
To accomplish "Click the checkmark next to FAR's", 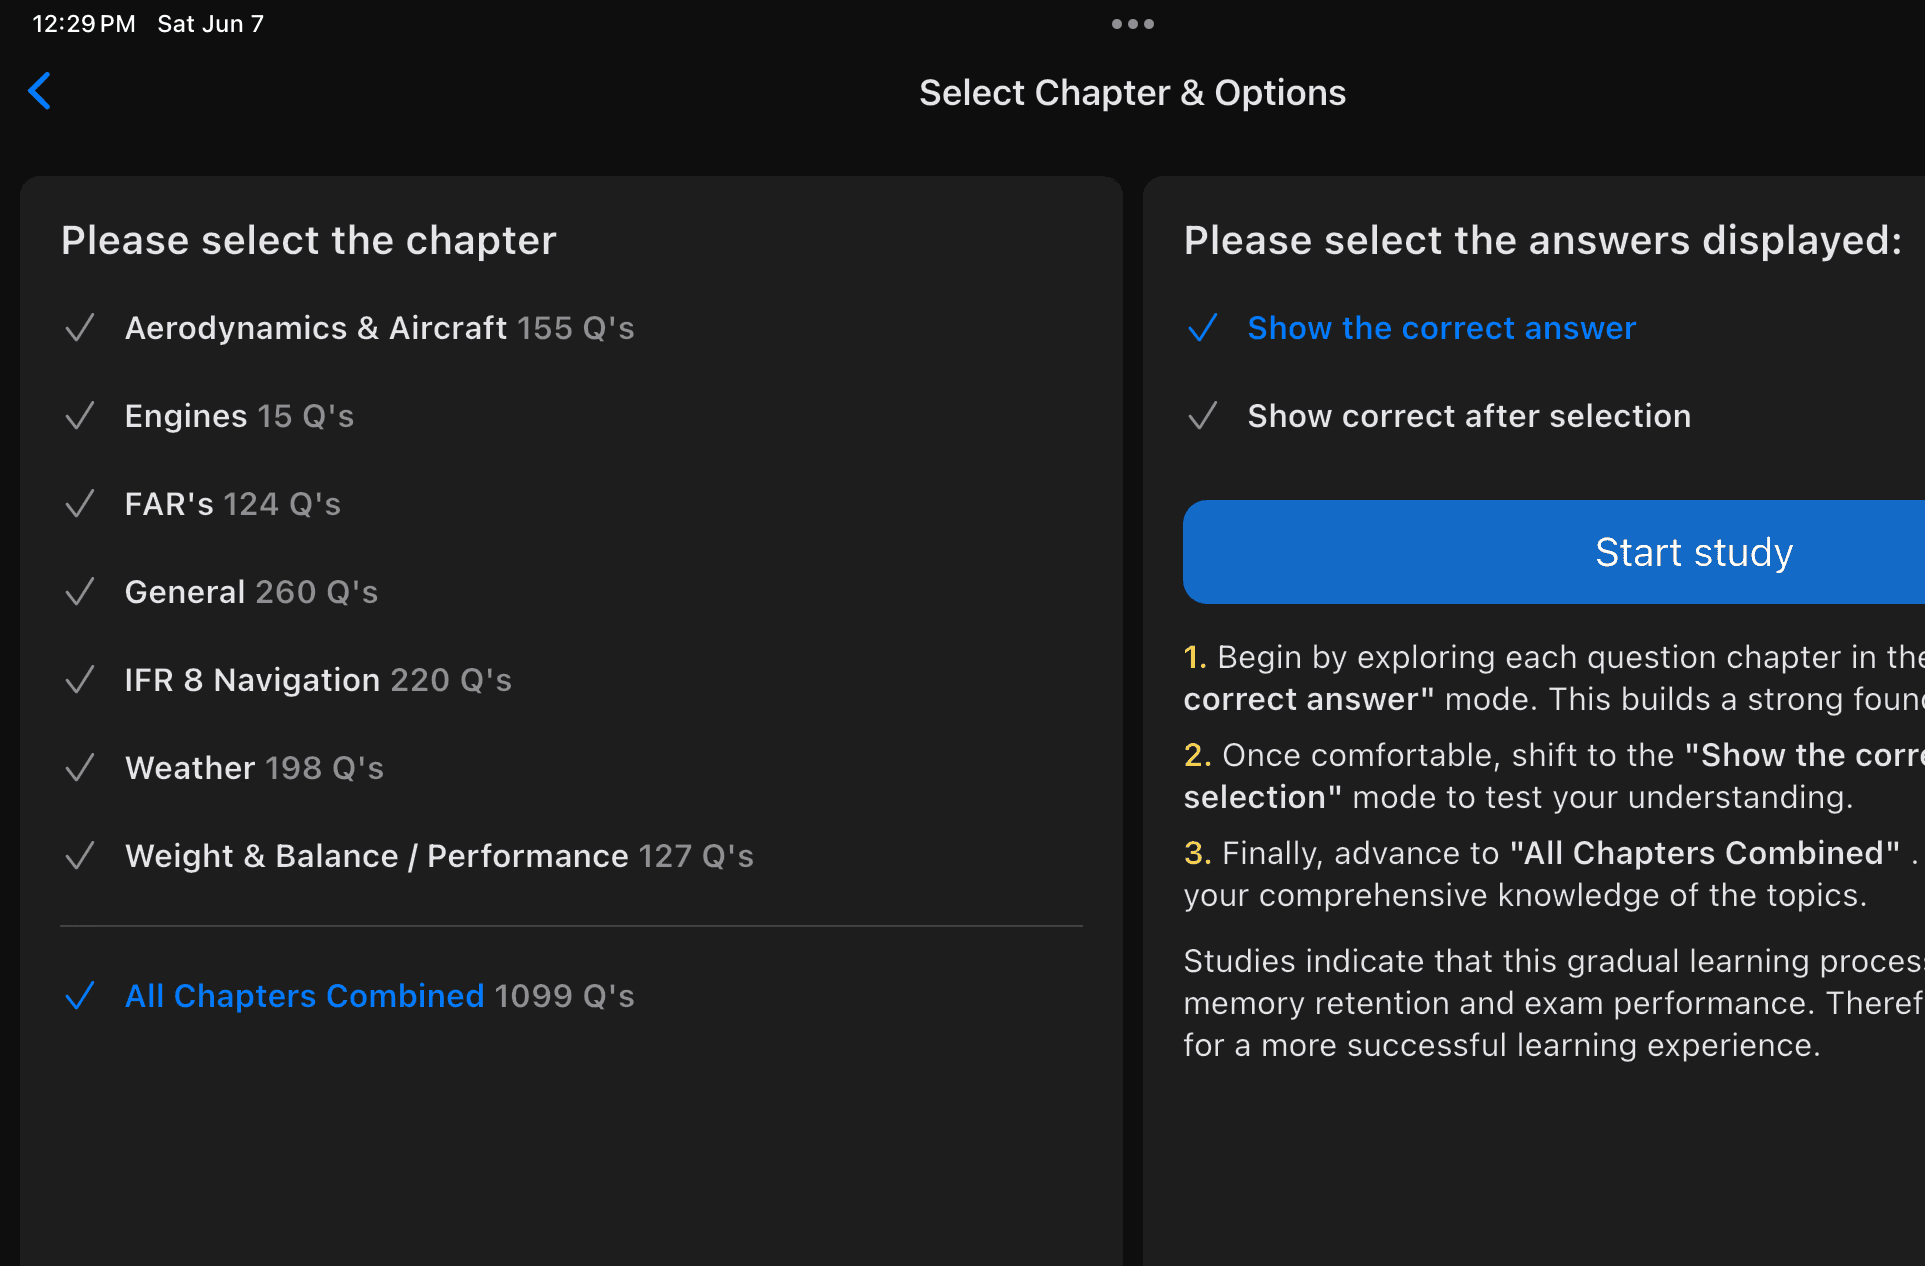I will pyautogui.click(x=80, y=504).
